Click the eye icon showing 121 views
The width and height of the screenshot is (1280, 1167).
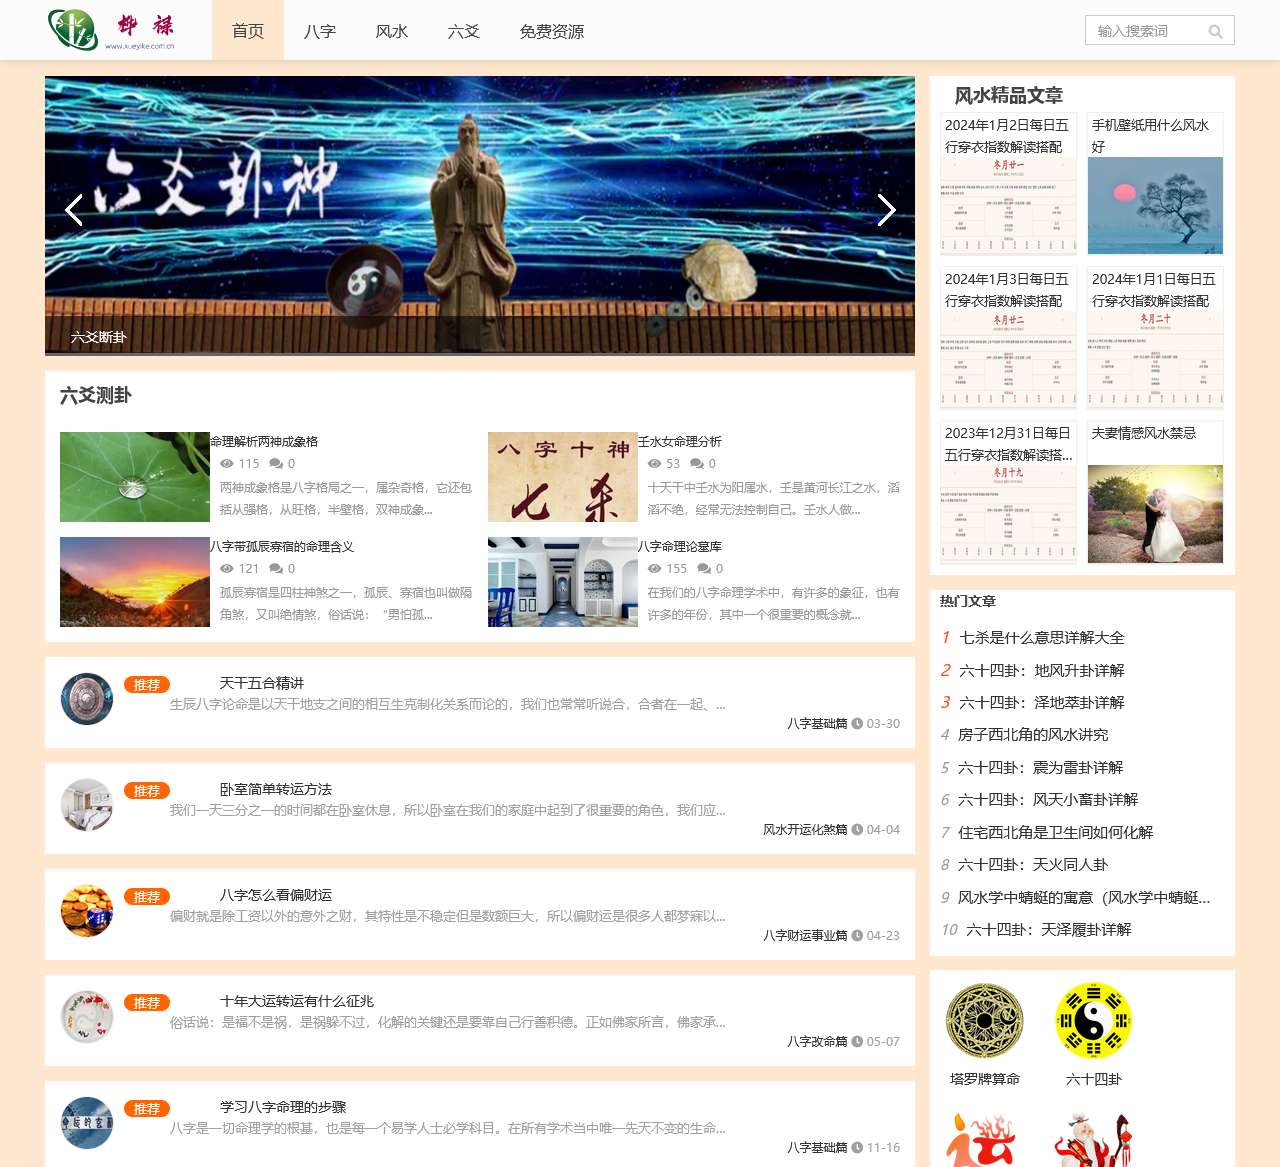pyautogui.click(x=227, y=569)
